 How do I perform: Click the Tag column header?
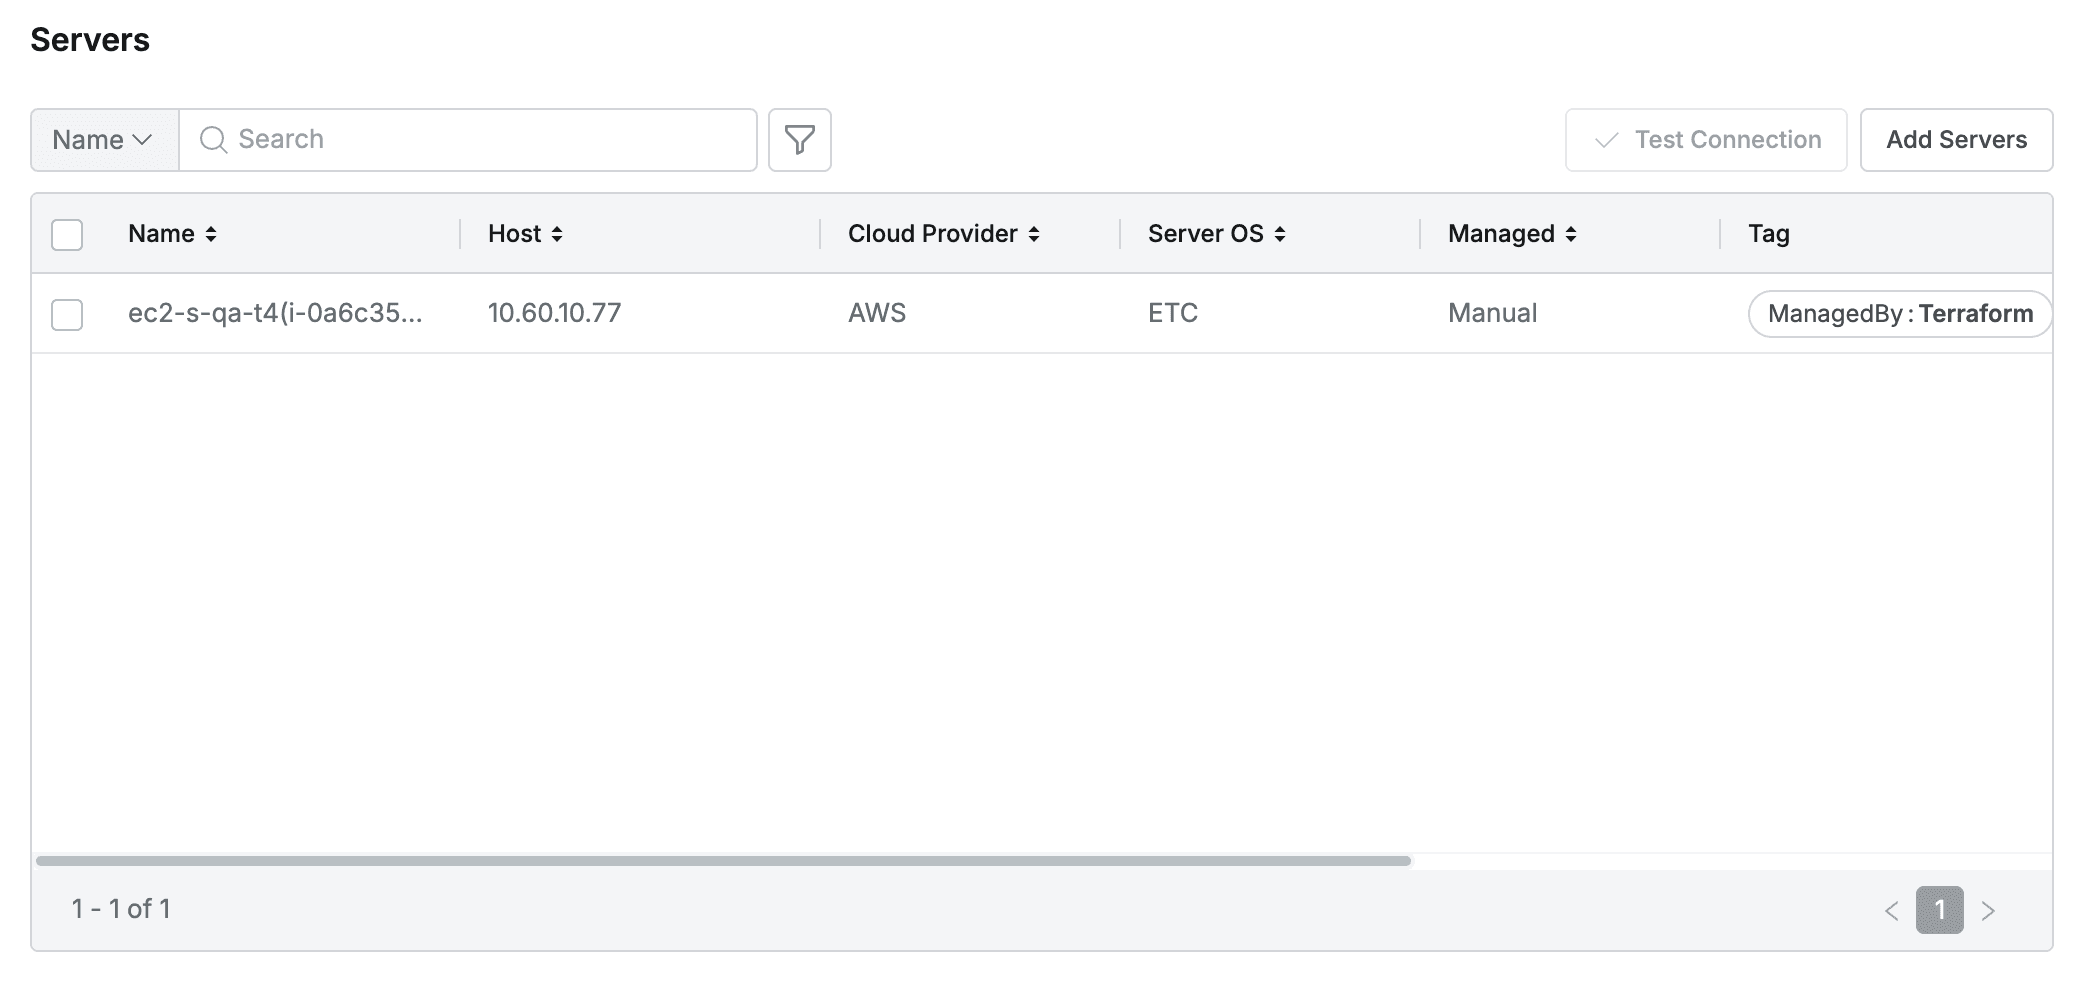(x=1768, y=234)
